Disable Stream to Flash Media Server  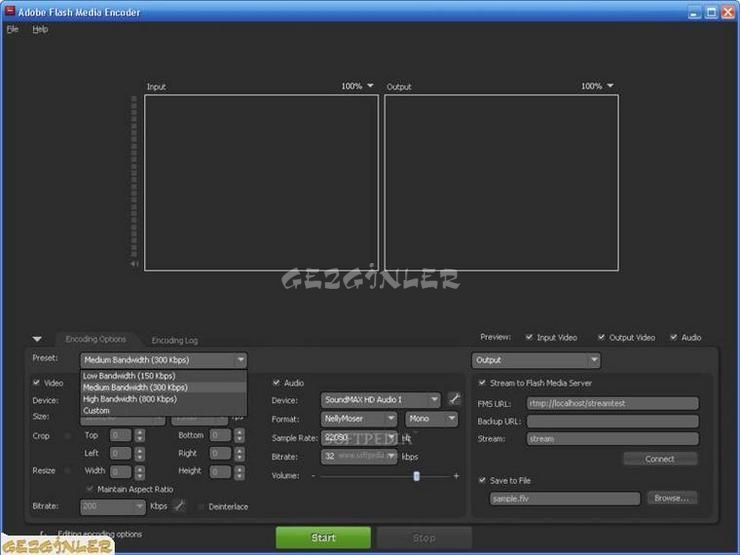(482, 382)
